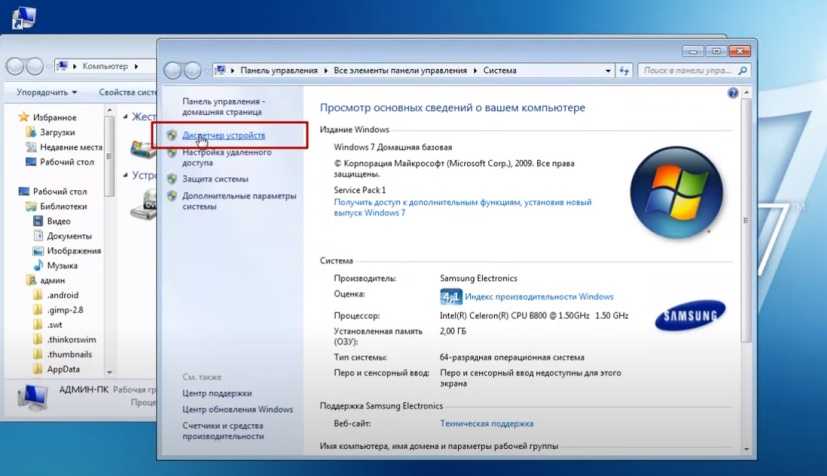This screenshot has height=476, width=827.
Task: Open link to get new Windows 7 edition
Action: click(463, 208)
